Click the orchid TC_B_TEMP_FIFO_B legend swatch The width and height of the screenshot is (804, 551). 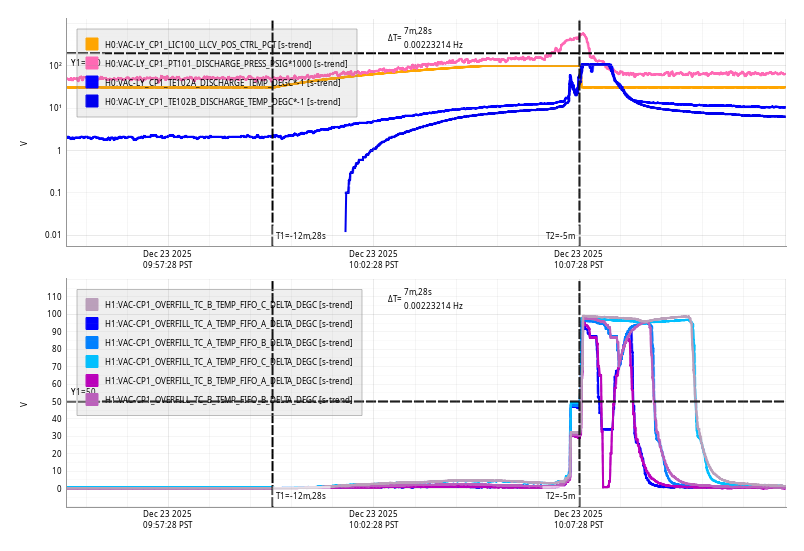[x=92, y=399]
